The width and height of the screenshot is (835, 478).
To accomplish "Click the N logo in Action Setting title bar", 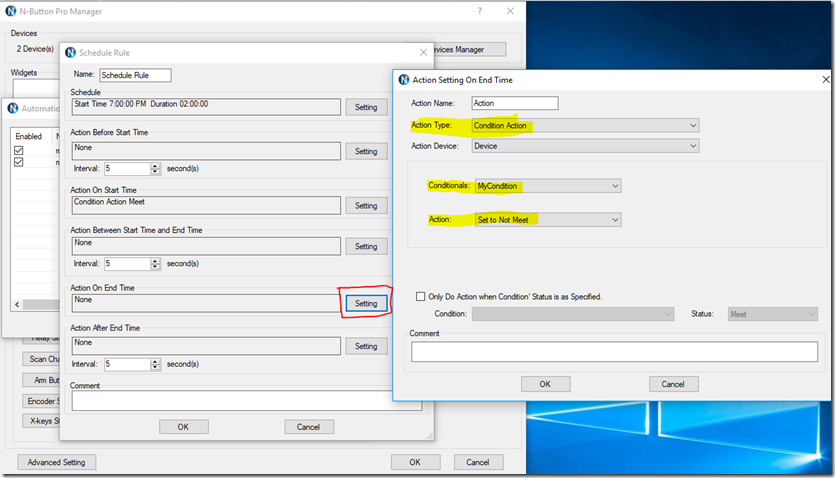I will [404, 80].
